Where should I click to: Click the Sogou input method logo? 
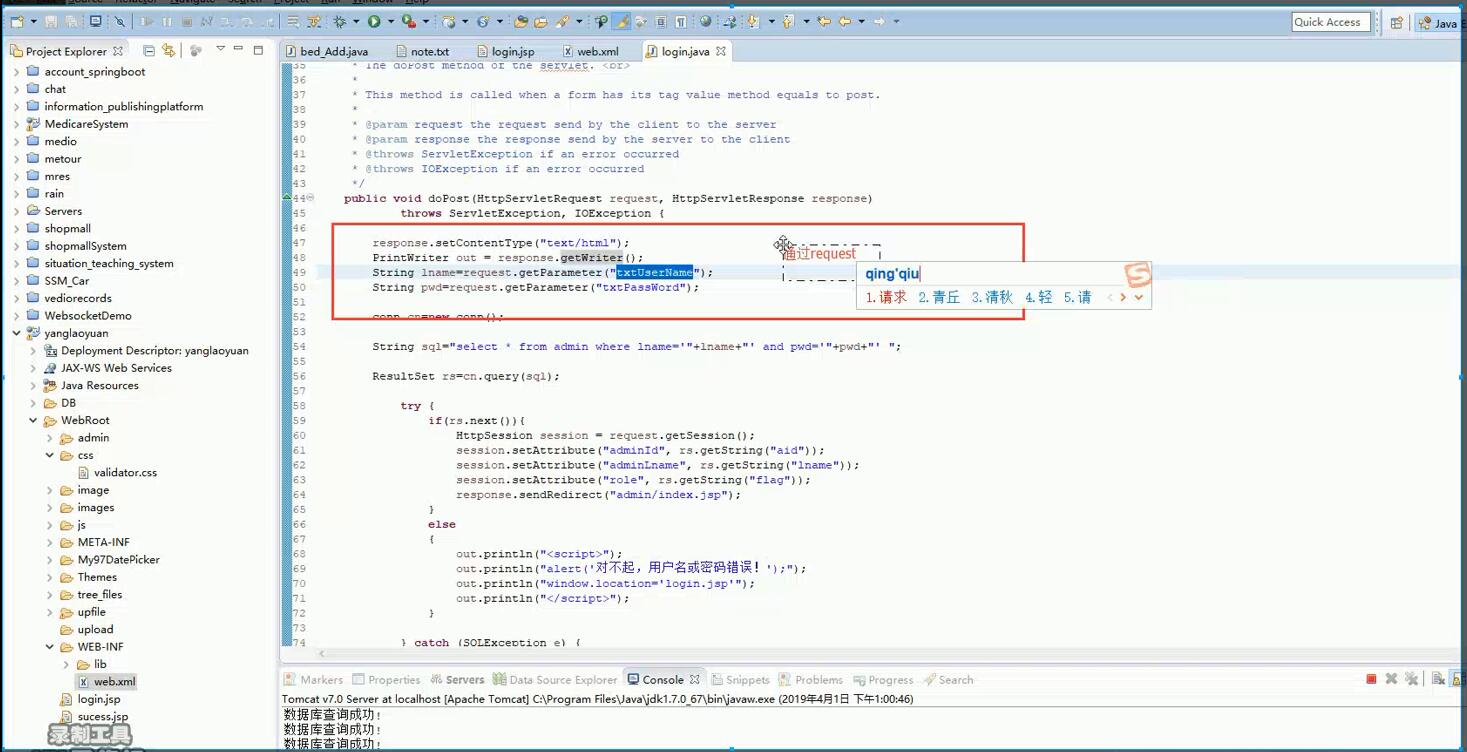click(1137, 273)
